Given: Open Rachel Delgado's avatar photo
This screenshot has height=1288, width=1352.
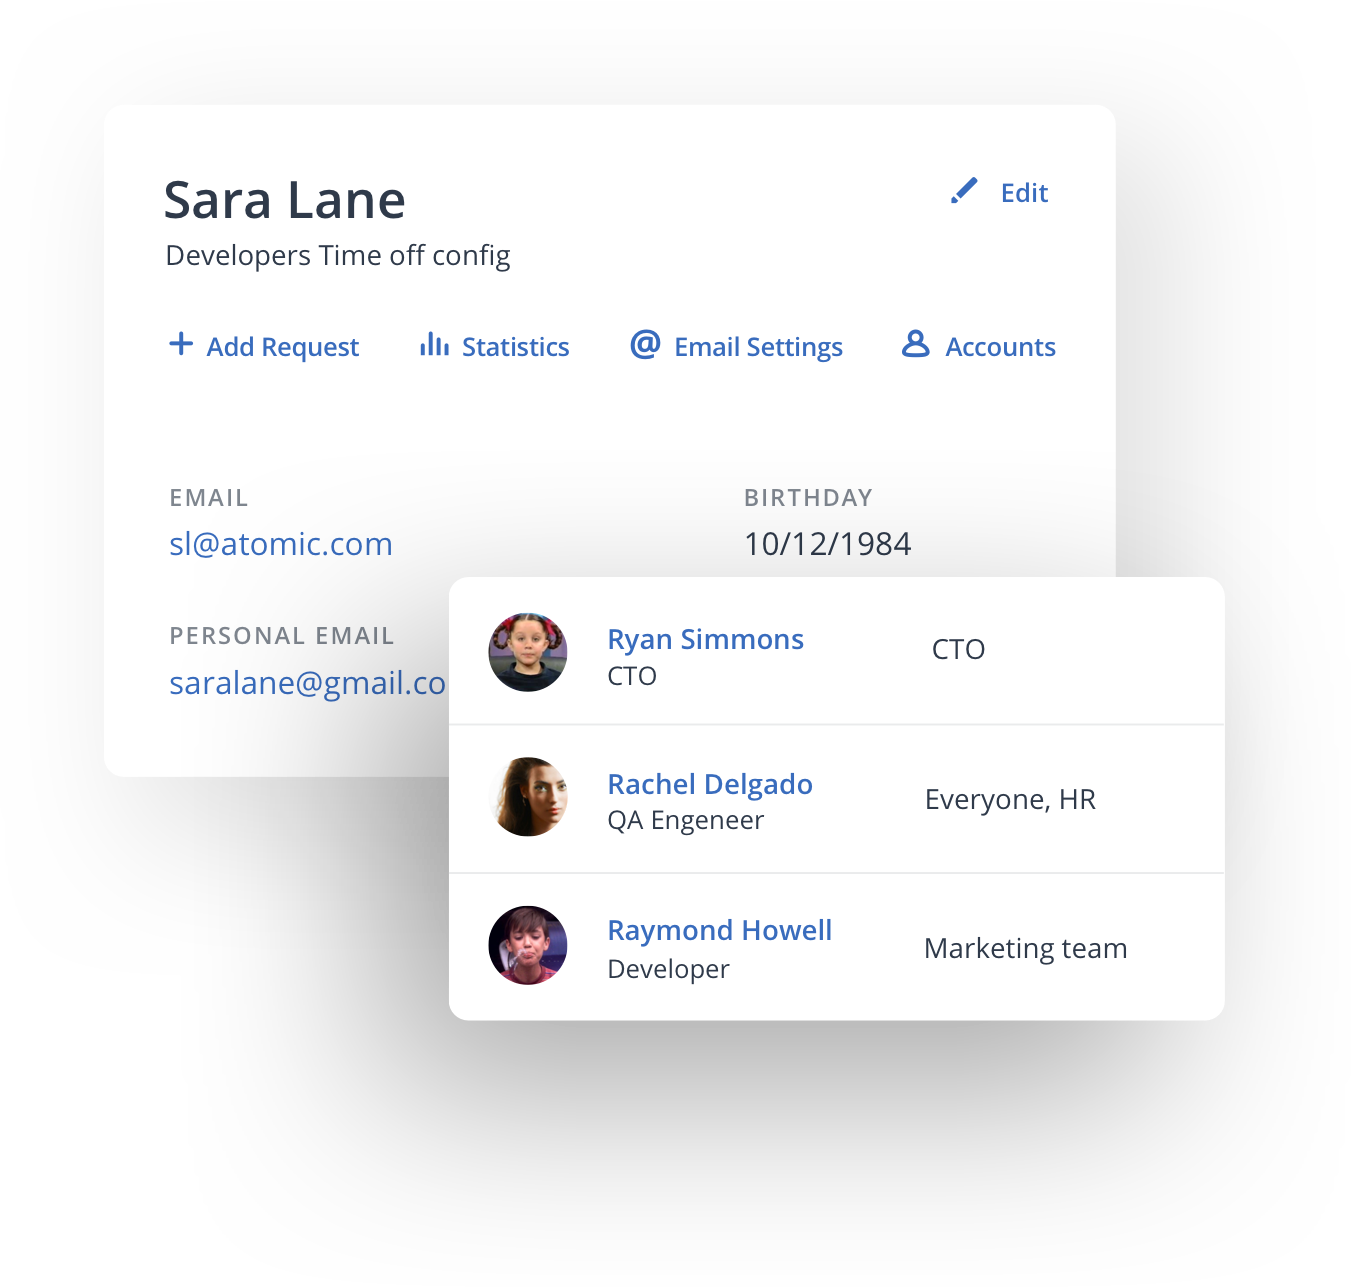Looking at the screenshot, I should click(528, 797).
